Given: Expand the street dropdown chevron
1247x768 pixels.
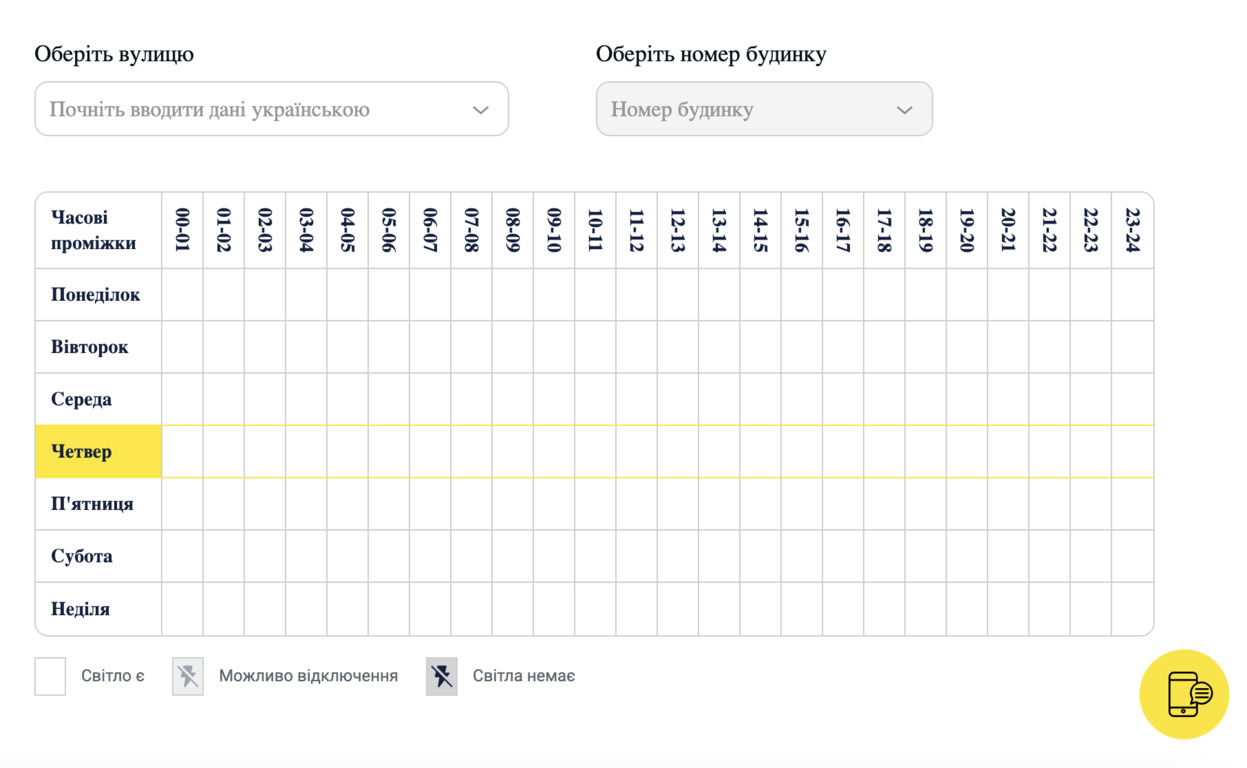Looking at the screenshot, I should tap(481, 110).
